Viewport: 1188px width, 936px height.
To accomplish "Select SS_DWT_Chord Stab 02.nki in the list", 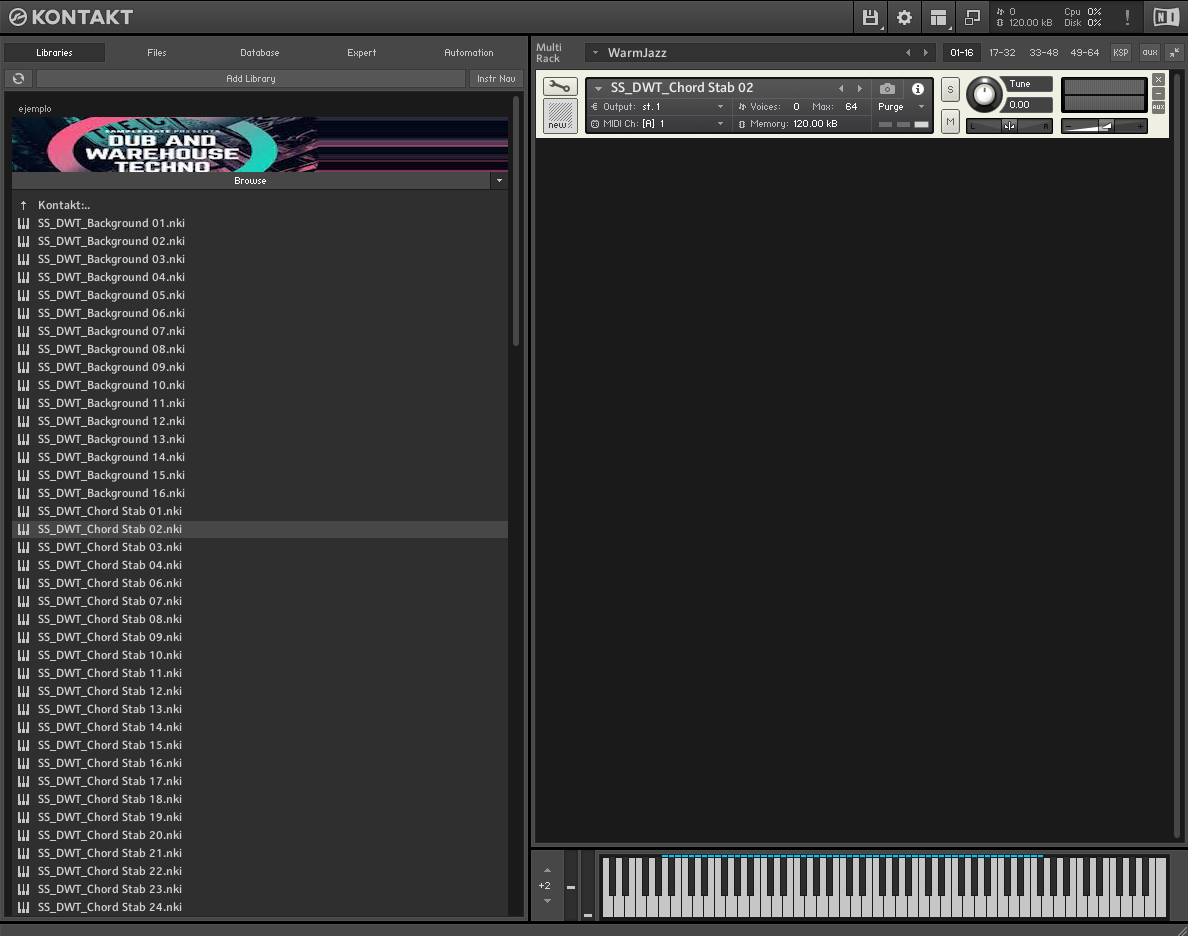I will point(260,529).
